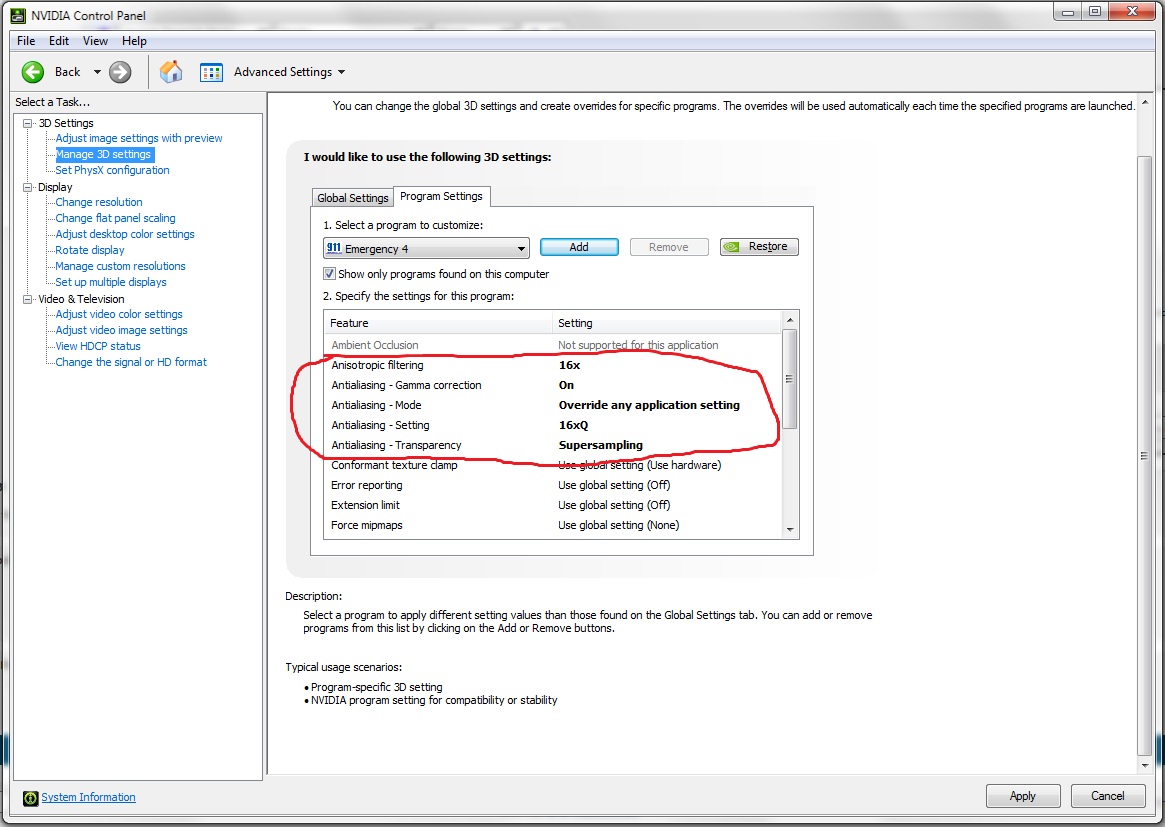Click the main panel scrollbar thumb
Screen dimensions: 1165x827
1144,455
